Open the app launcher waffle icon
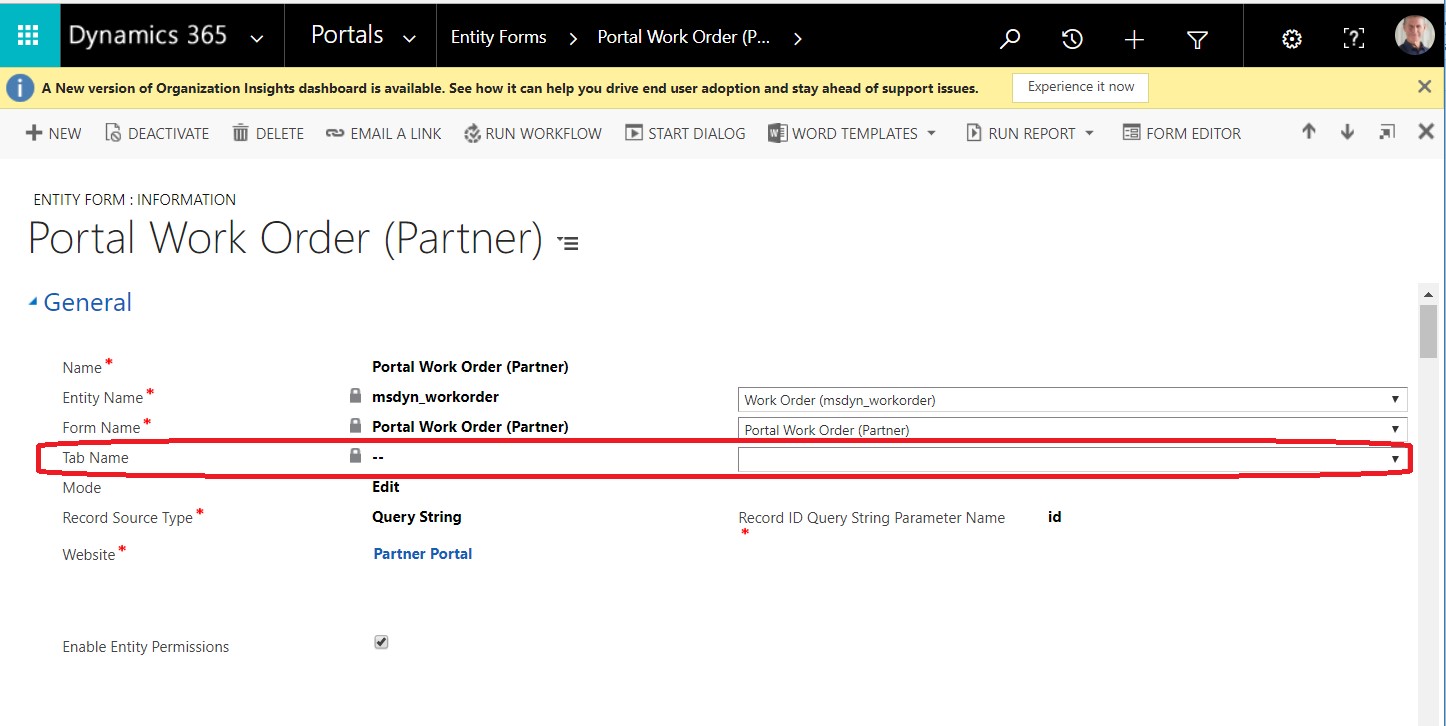This screenshot has height=726, width=1446. point(28,36)
